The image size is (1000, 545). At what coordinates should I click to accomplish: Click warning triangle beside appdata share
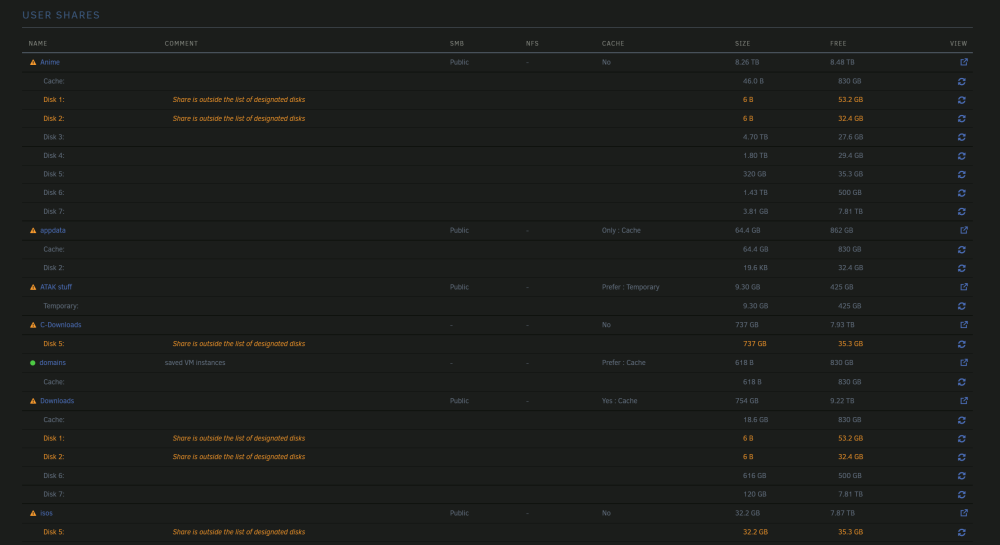click(33, 231)
